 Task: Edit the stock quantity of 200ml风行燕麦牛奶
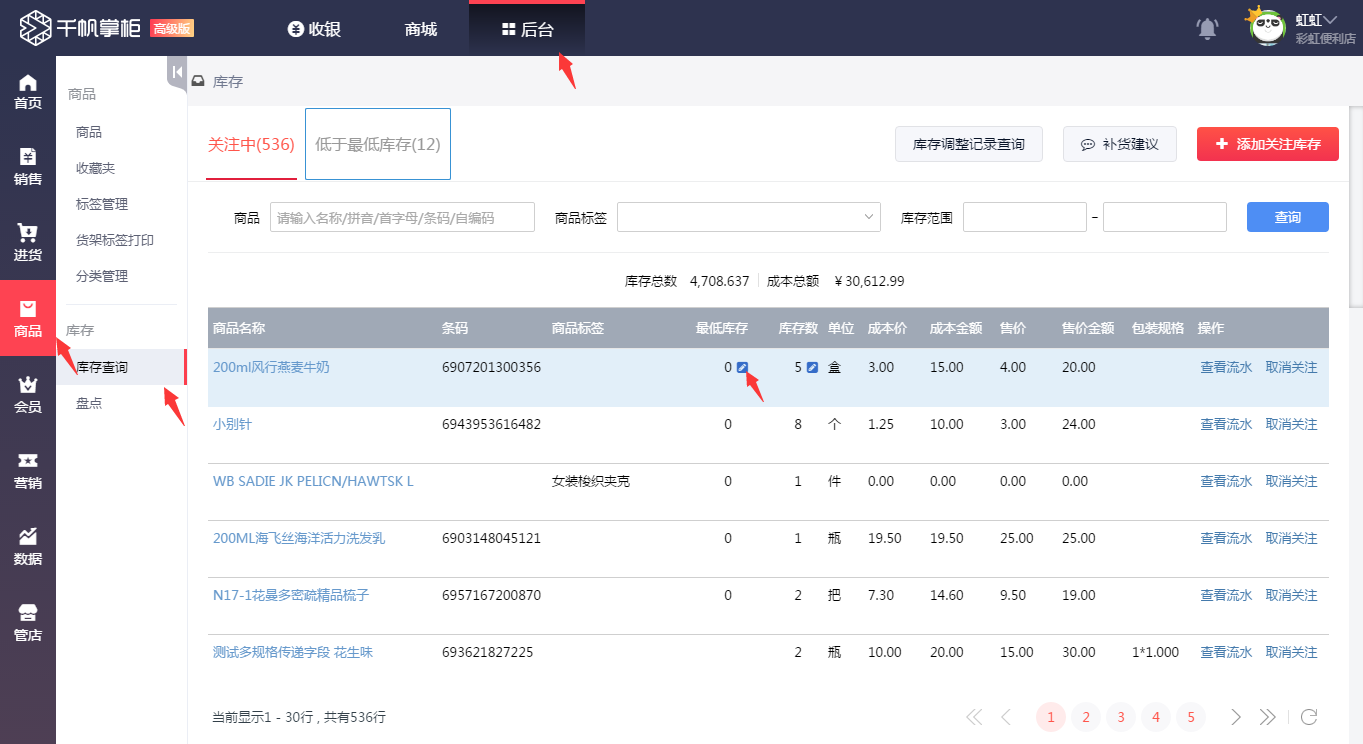pyautogui.click(x=811, y=367)
